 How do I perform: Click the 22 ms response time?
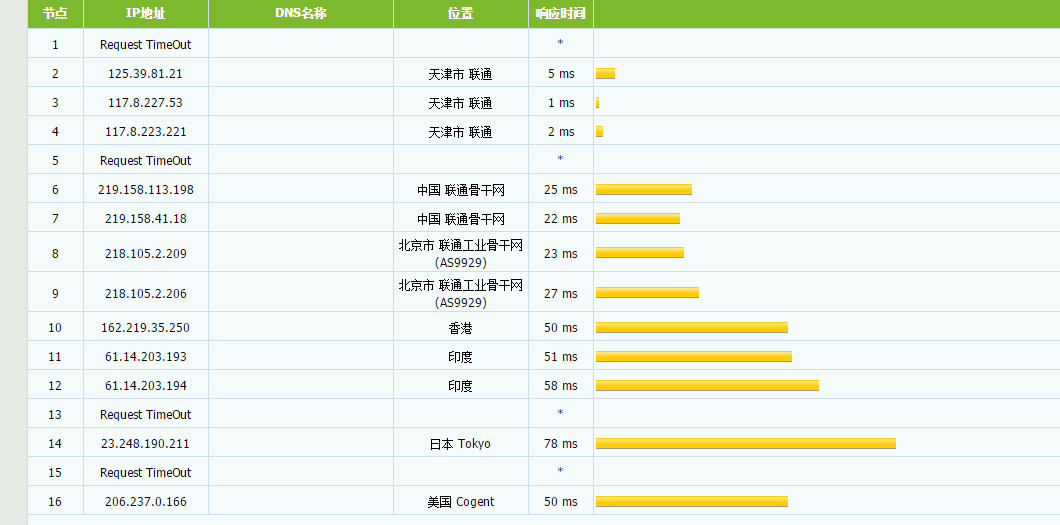click(x=561, y=219)
